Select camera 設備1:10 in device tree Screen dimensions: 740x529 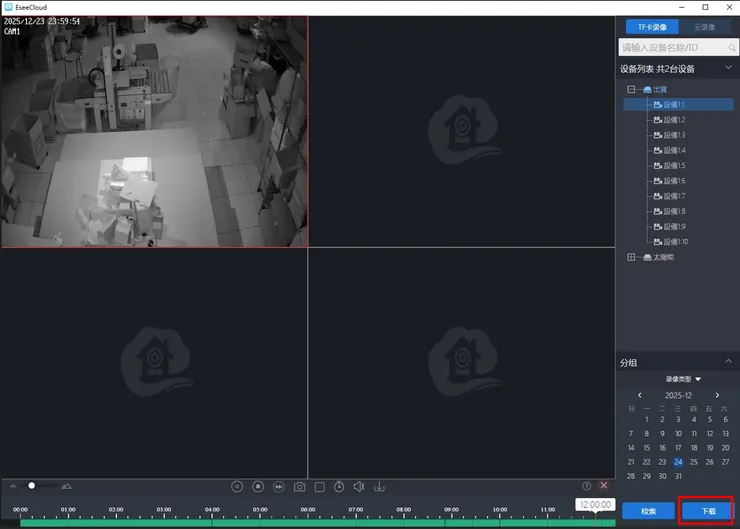click(x=671, y=242)
